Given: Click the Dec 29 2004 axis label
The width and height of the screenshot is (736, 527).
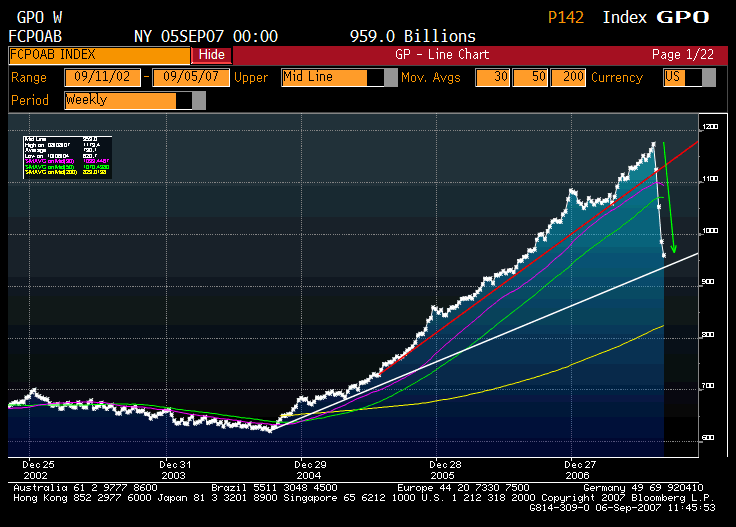Looking at the screenshot, I should point(310,471).
